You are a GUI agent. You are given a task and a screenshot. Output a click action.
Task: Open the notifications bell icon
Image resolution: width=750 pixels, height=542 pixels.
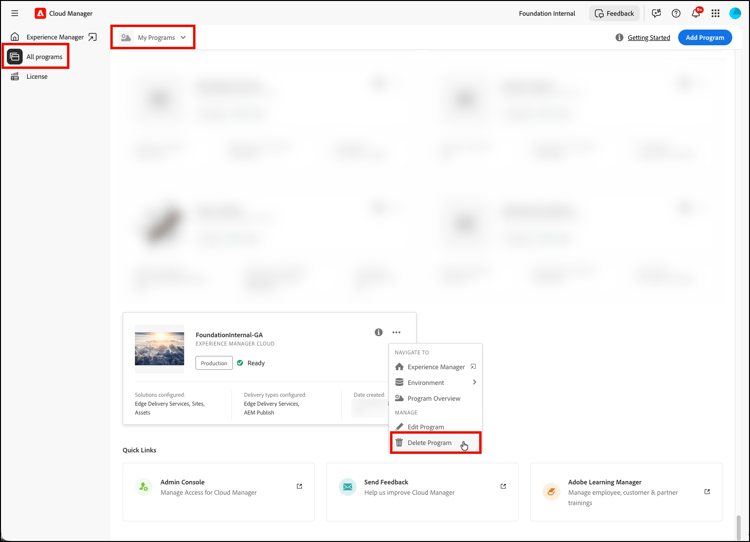(696, 13)
